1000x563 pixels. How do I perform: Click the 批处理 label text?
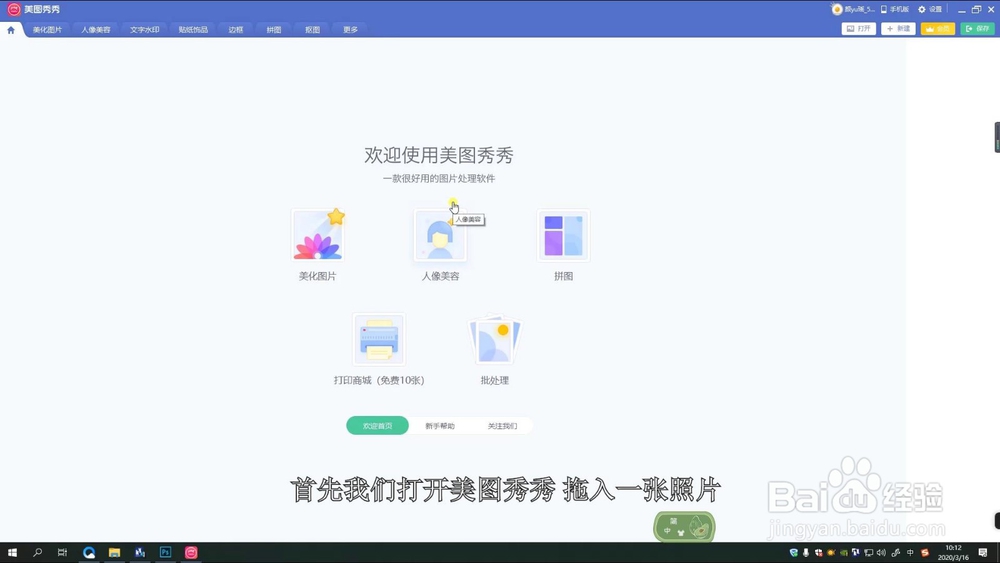(x=495, y=380)
